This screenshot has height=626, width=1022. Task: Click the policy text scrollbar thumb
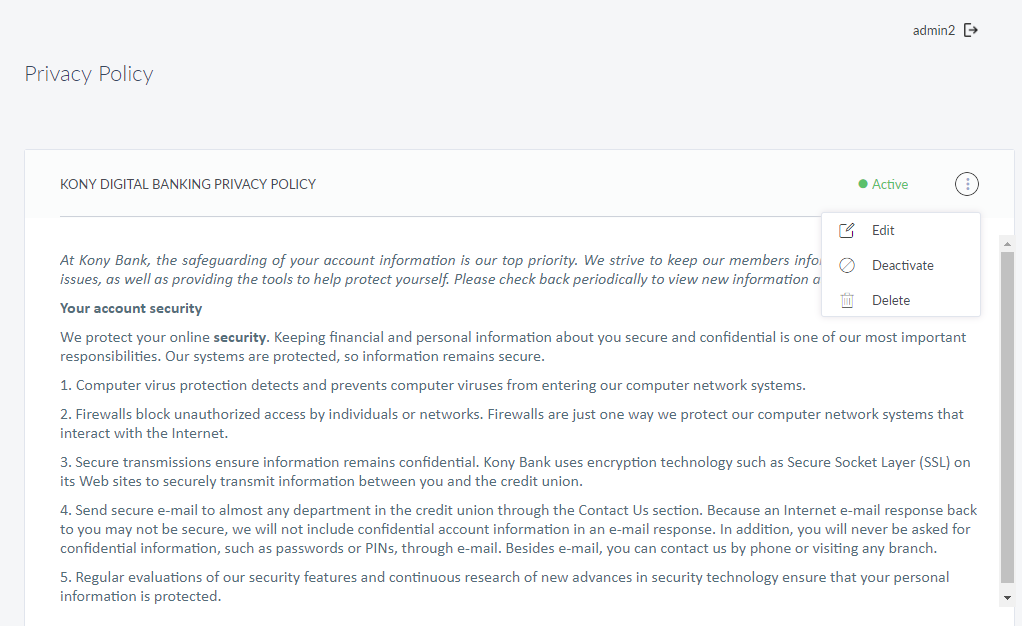(1007, 420)
